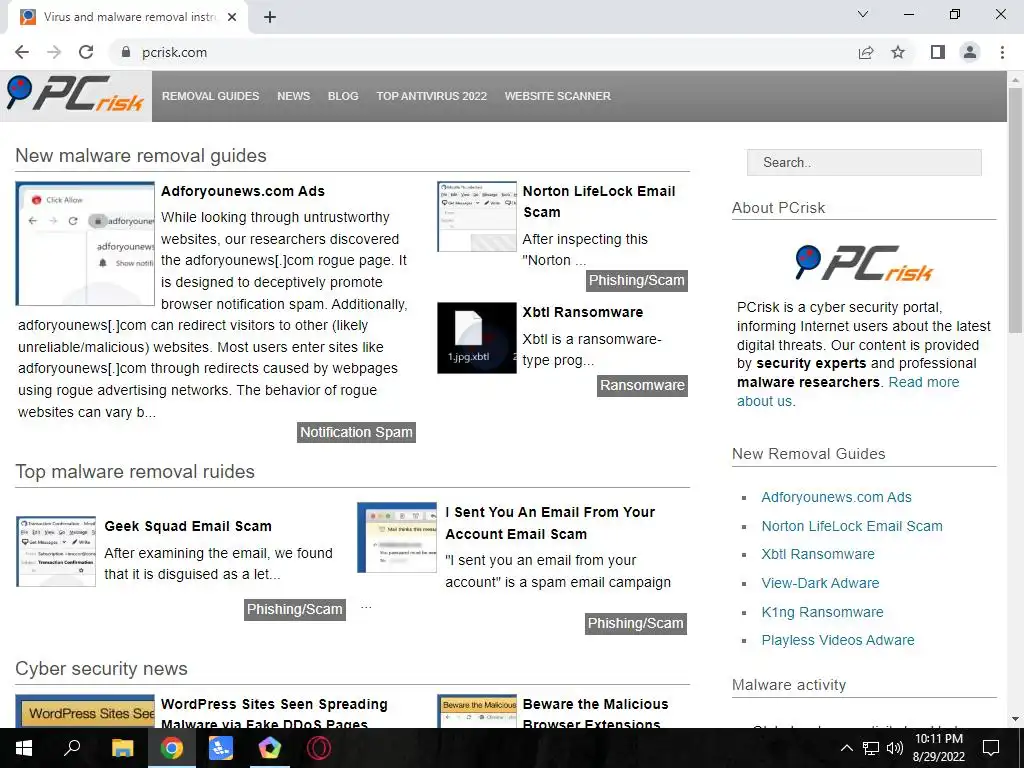
Task: Open a new browser tab
Action: (x=270, y=17)
